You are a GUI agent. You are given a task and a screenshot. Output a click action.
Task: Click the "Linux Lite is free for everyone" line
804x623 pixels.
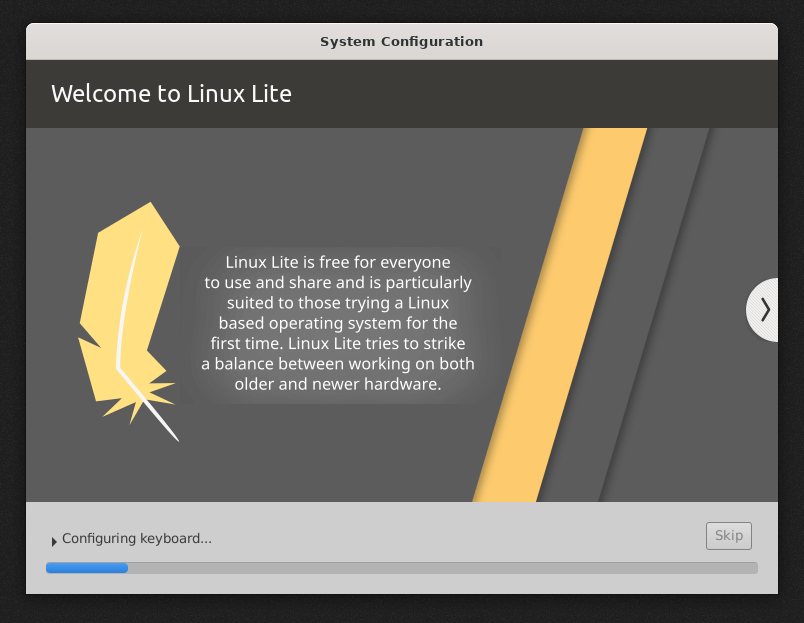click(338, 263)
